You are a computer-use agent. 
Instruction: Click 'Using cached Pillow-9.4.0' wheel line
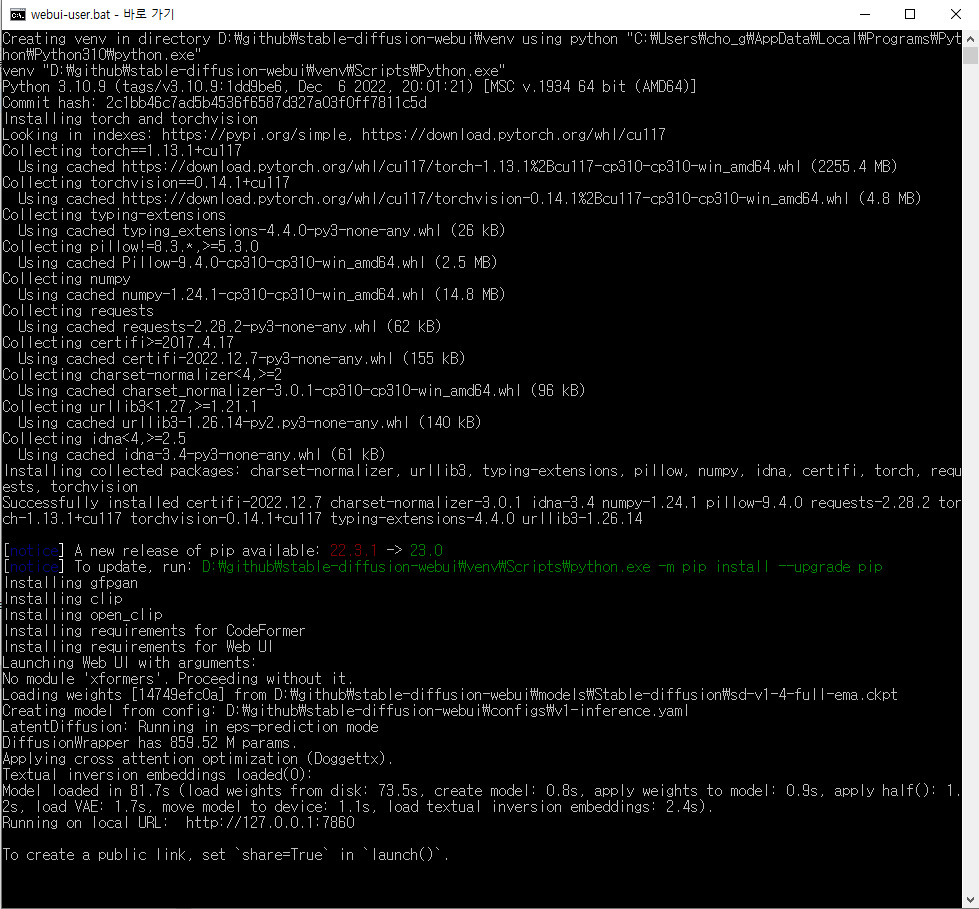point(257,262)
